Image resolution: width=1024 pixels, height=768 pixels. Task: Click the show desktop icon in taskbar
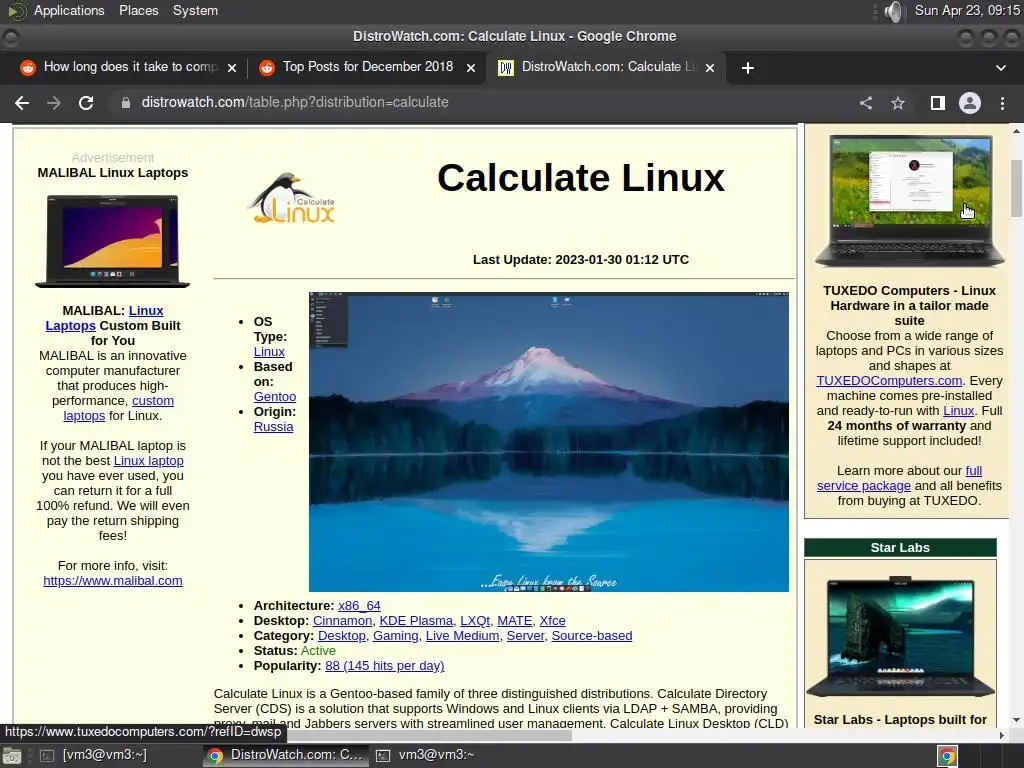tap(12, 756)
